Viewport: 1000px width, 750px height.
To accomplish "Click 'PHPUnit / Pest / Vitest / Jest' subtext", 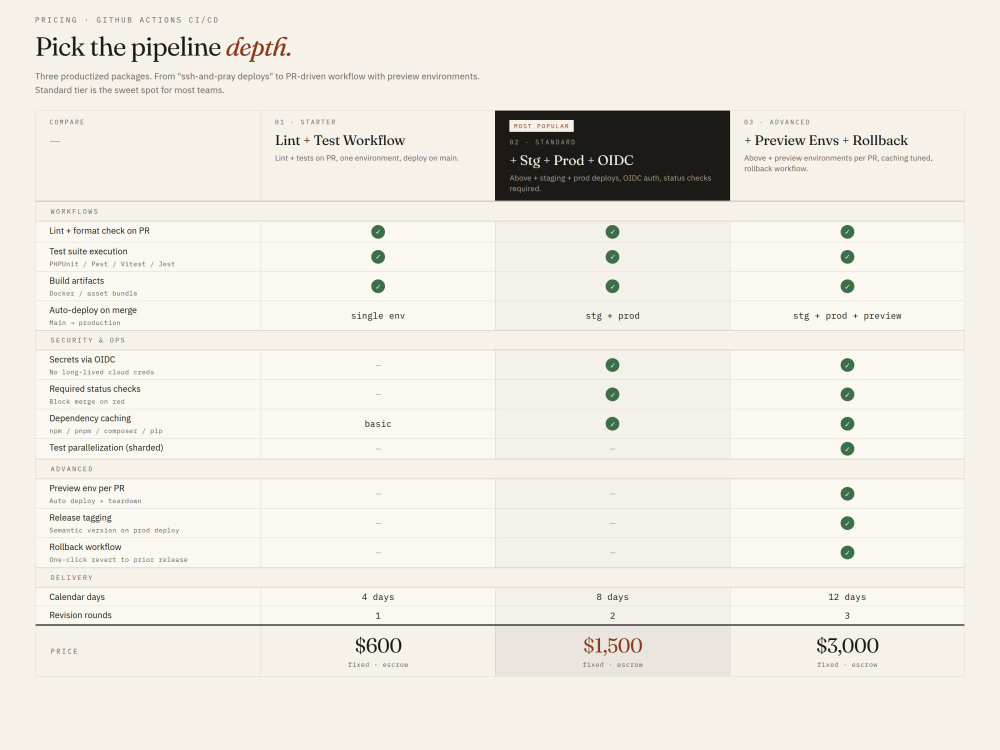I will (112, 264).
